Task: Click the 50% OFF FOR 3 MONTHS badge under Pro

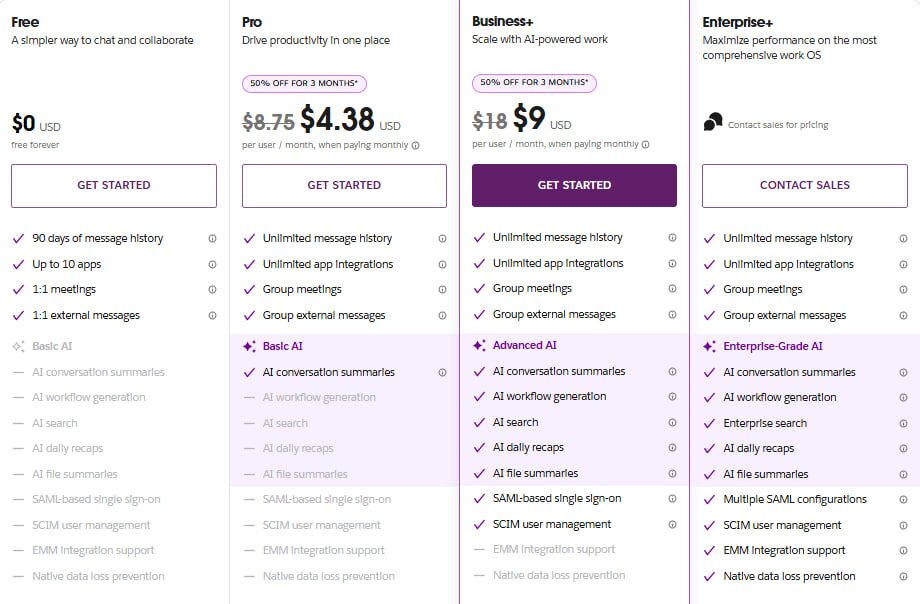Action: tap(305, 84)
